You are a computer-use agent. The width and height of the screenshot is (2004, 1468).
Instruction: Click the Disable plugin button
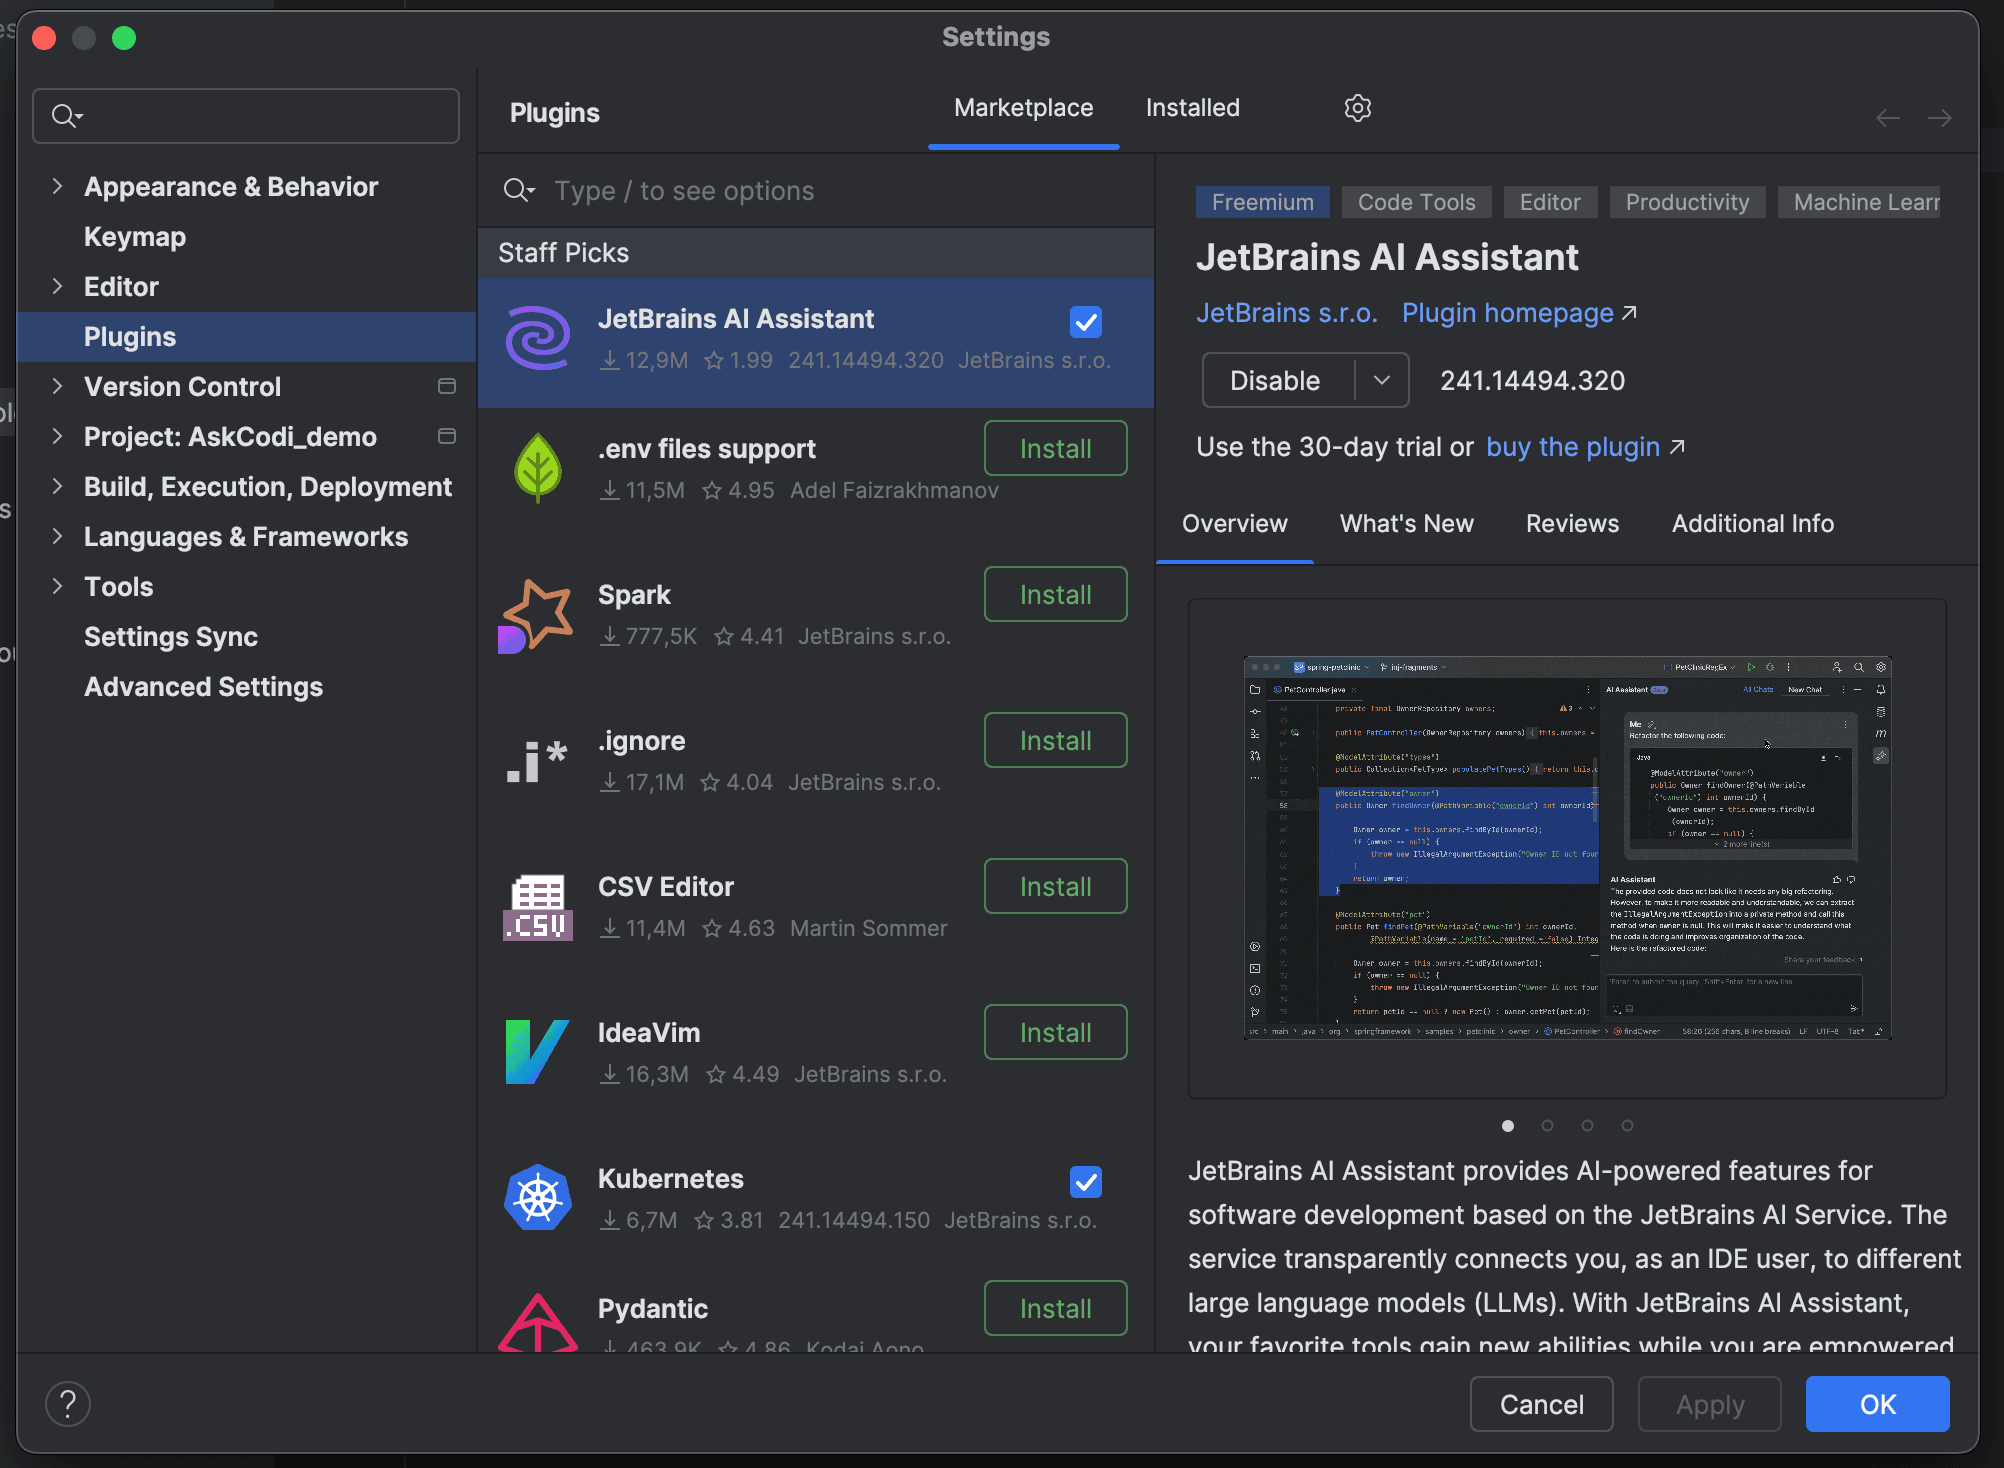tap(1278, 380)
